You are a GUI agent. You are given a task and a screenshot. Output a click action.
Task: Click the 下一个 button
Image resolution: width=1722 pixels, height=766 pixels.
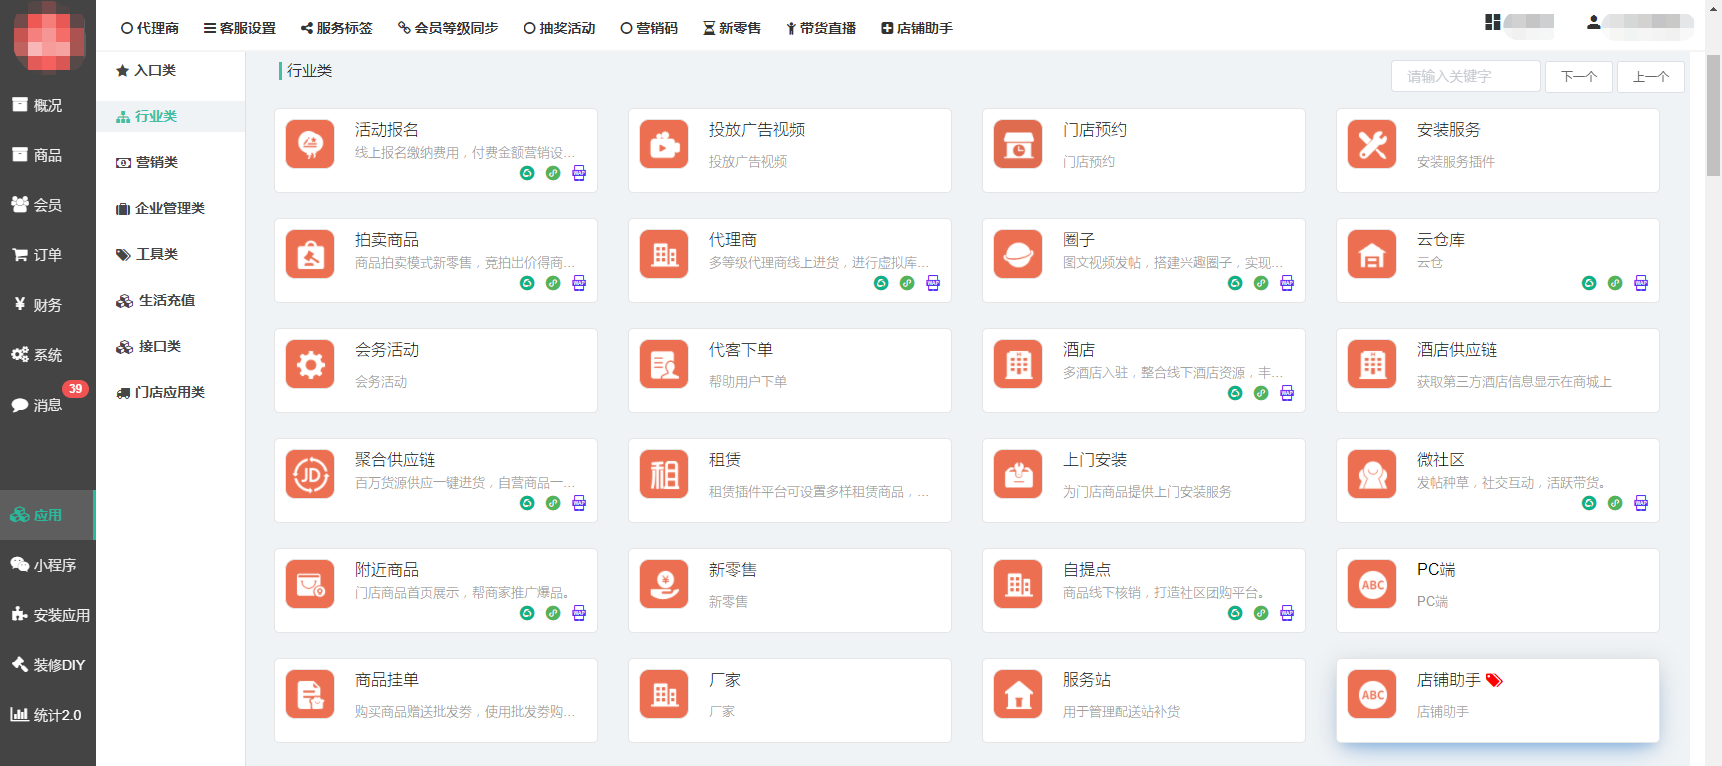(x=1578, y=77)
